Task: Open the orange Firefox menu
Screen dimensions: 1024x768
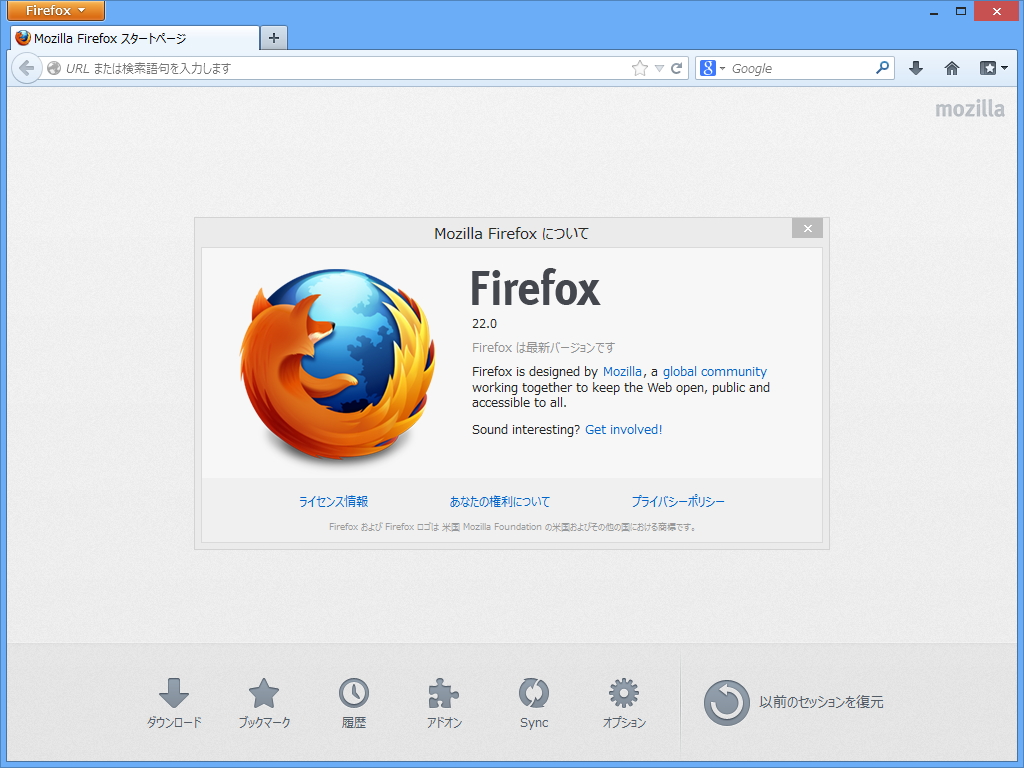Action: [x=55, y=11]
